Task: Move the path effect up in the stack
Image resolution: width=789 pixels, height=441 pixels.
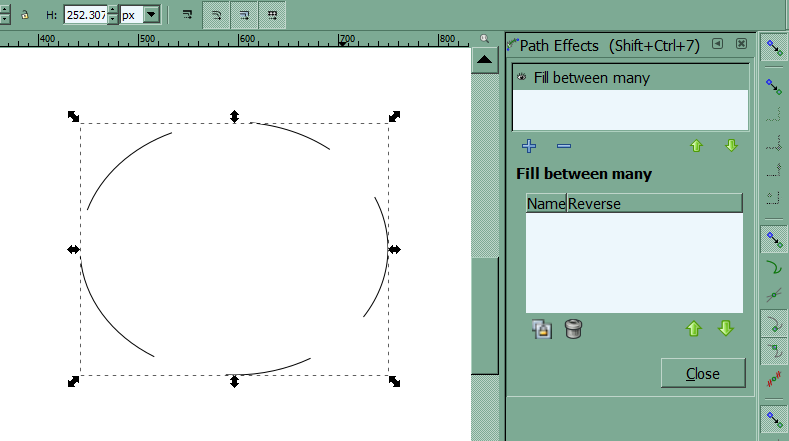Action: click(697, 146)
